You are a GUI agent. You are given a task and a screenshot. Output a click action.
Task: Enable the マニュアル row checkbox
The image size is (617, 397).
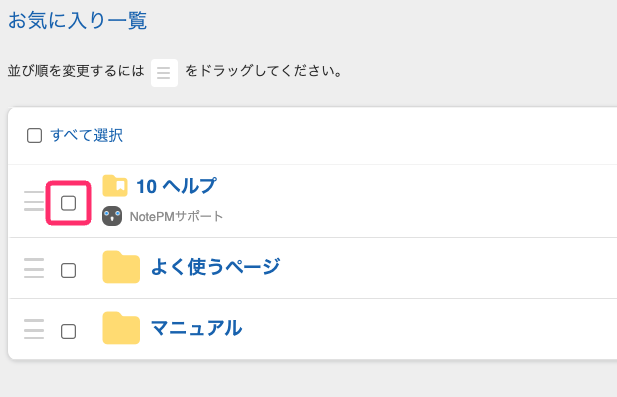(x=68, y=332)
